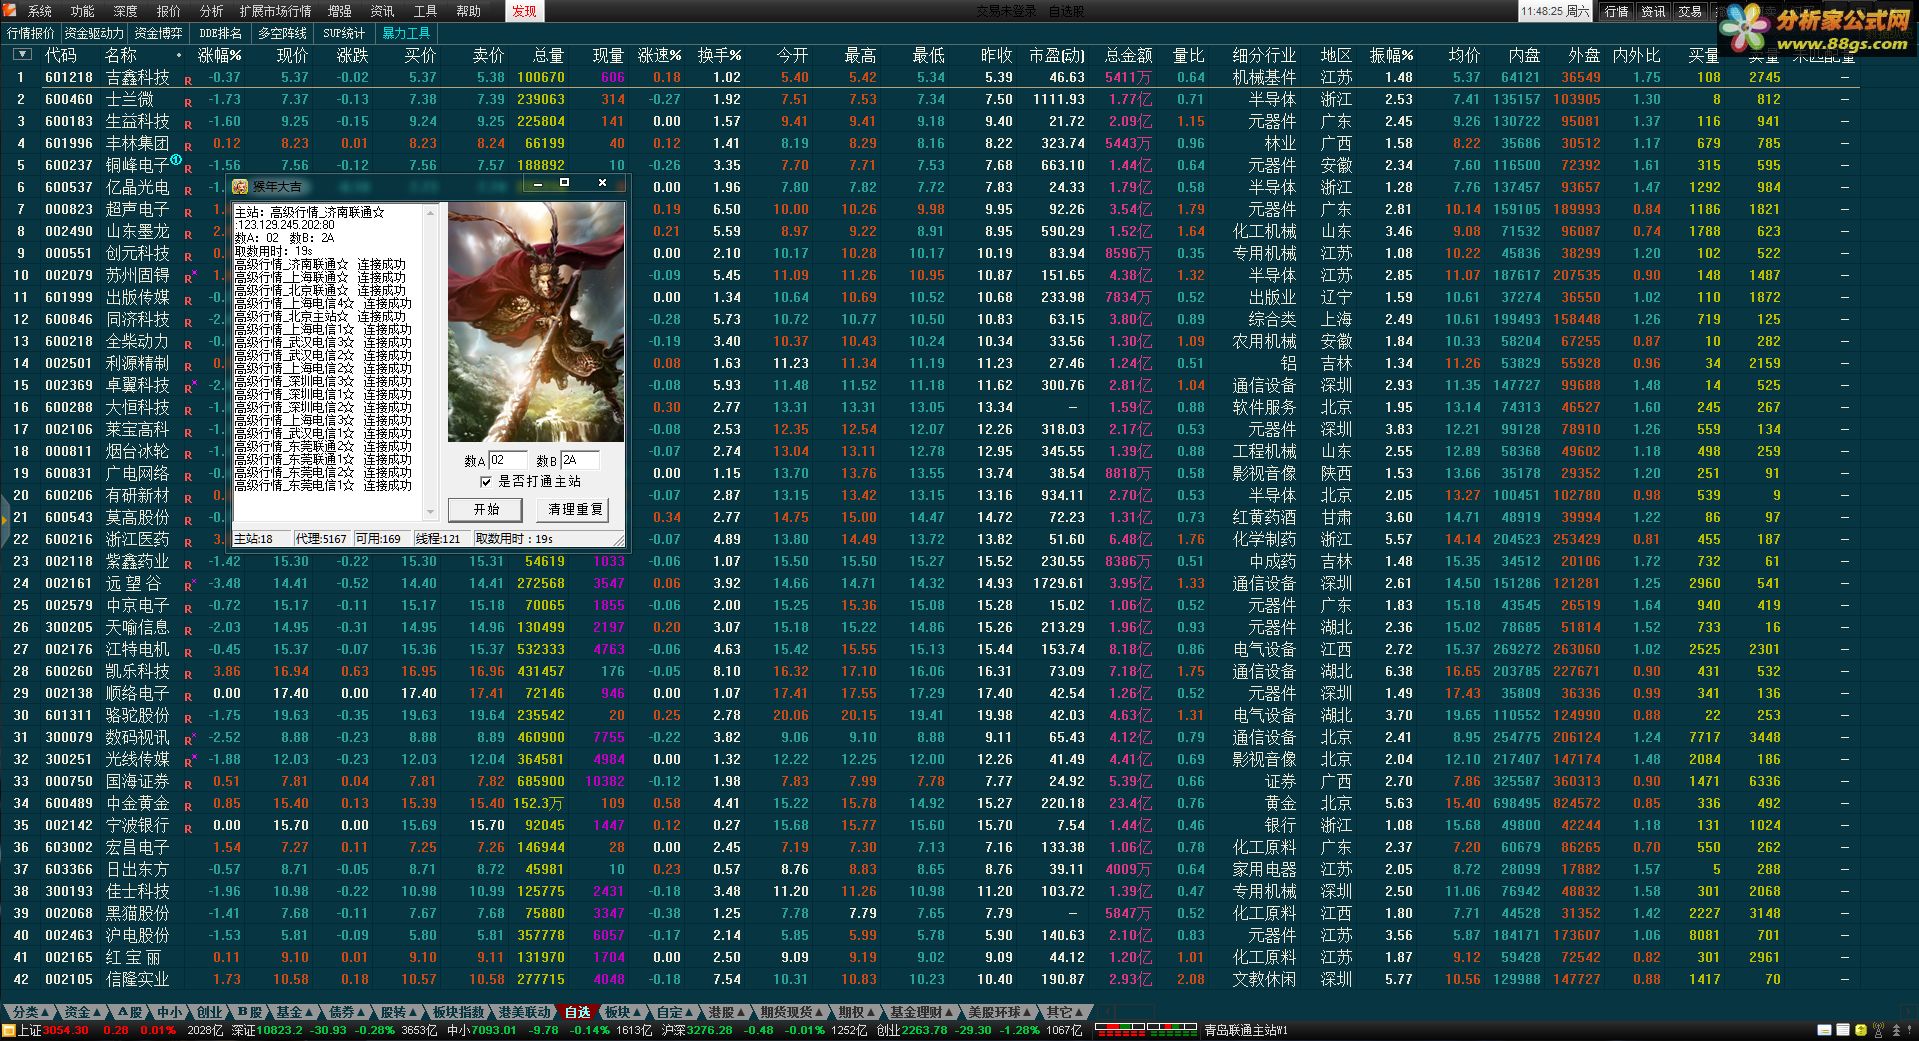Switch to the 暴力工具 tab
Screen dimensions: 1919x1041
point(406,33)
